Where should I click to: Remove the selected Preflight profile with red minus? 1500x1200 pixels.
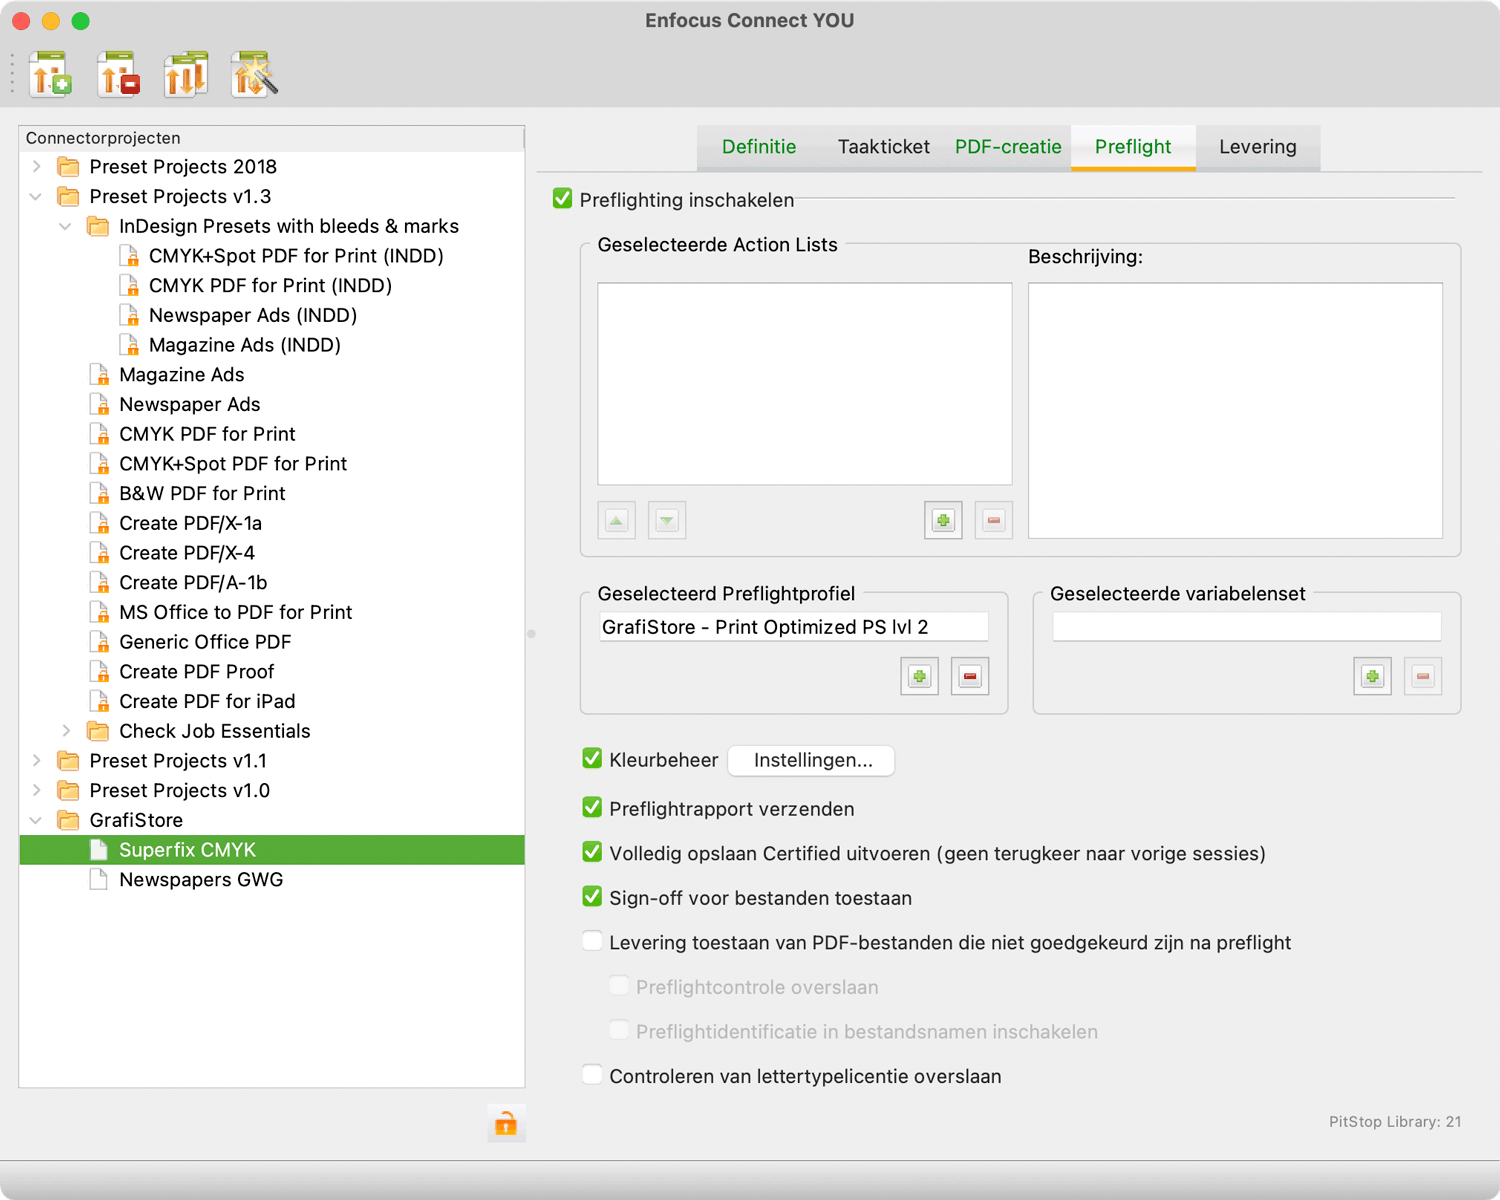click(x=969, y=676)
